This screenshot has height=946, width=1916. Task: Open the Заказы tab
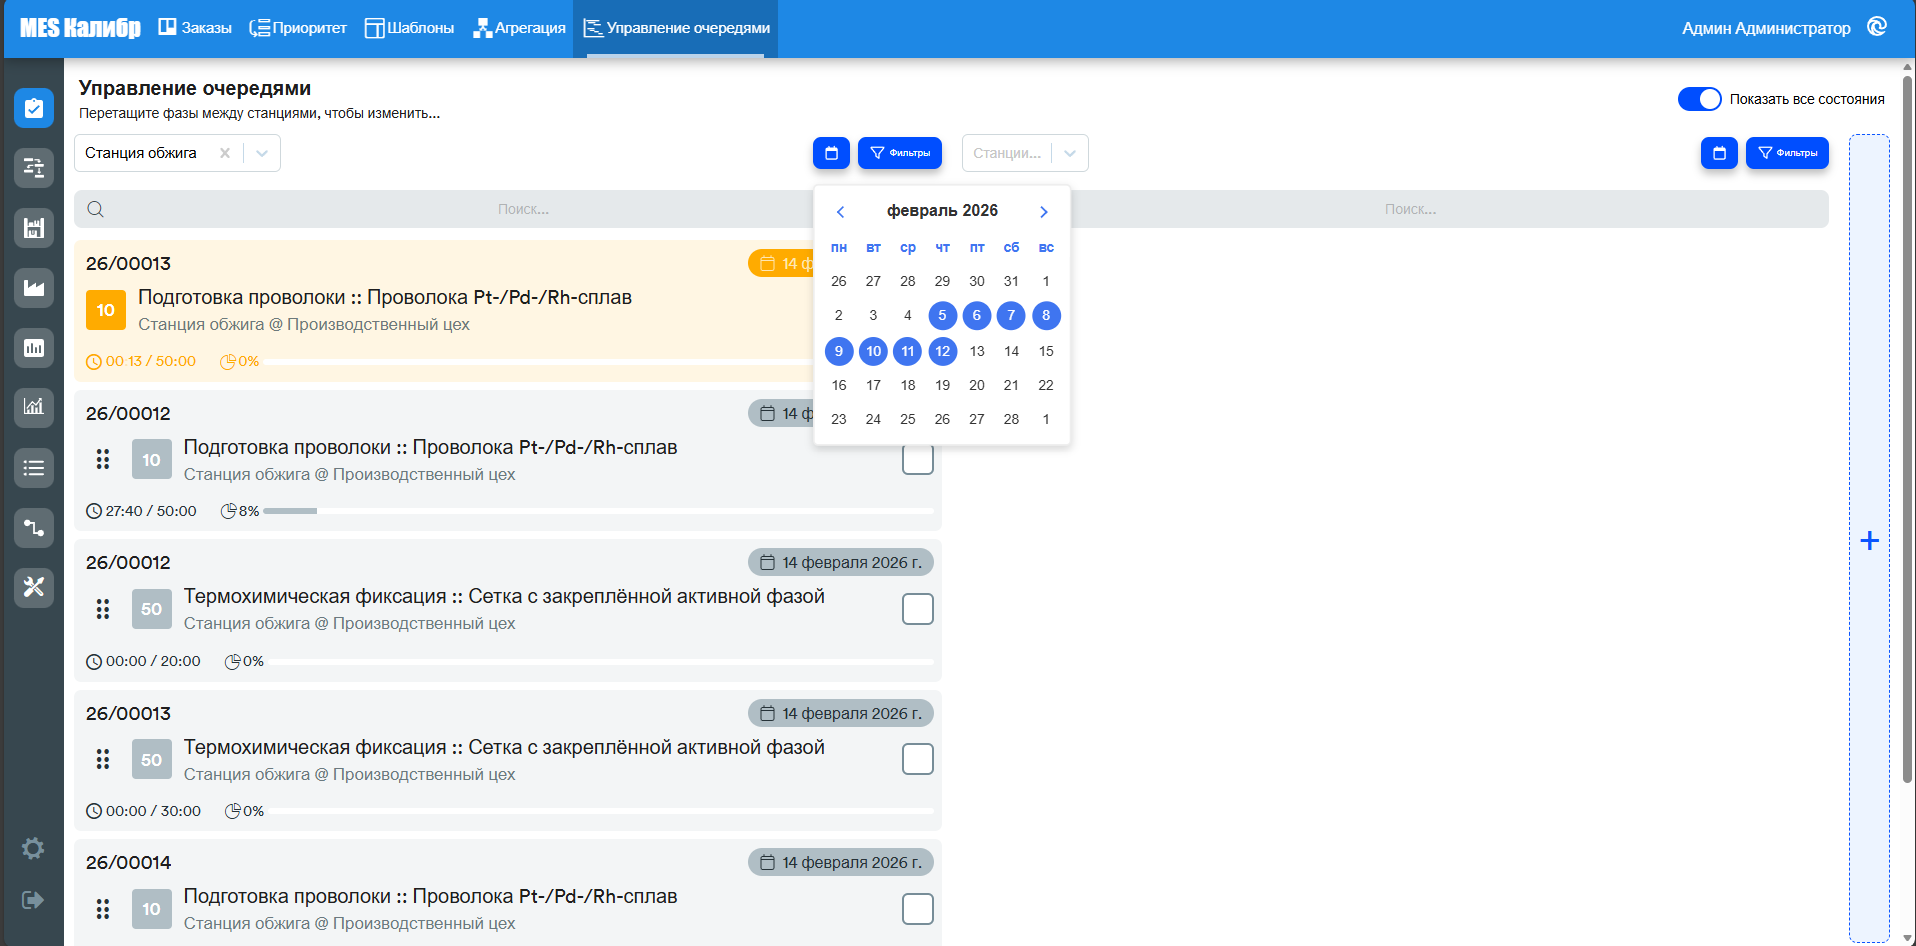(195, 28)
